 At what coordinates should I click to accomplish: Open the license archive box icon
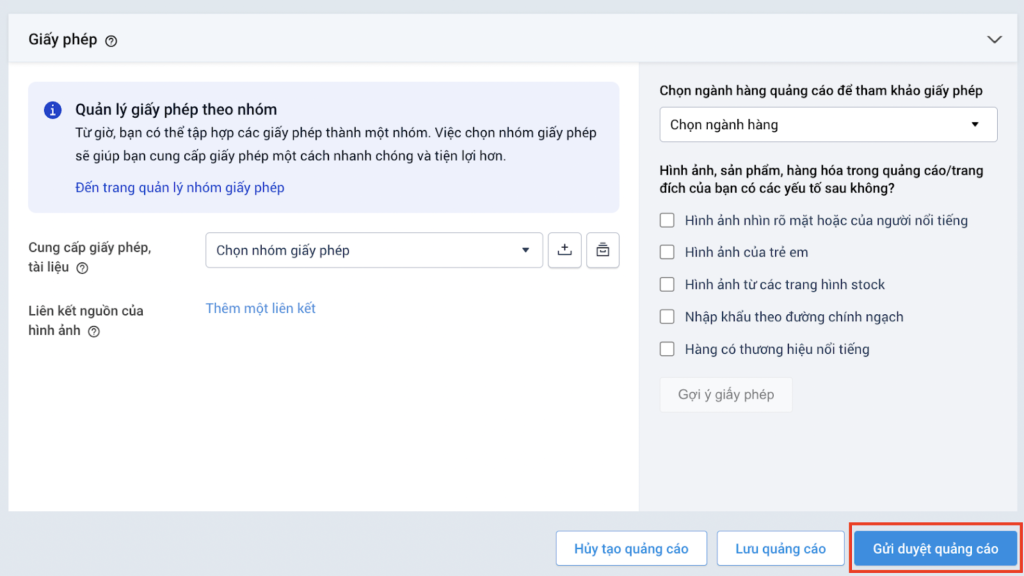tap(602, 250)
